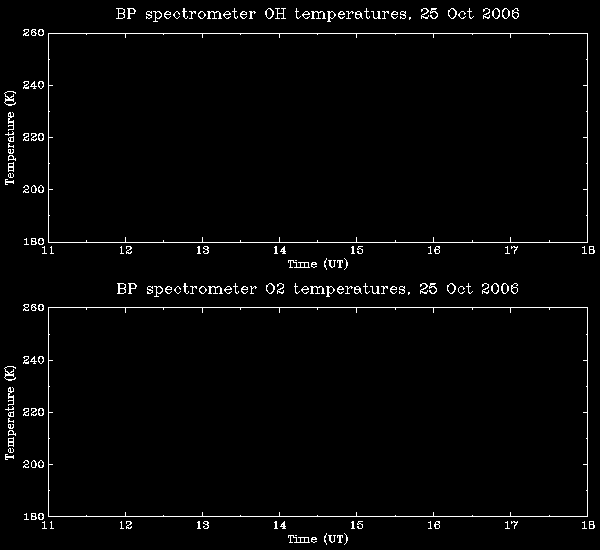
Task: Pick hour 17 on OH plot time axis
Action: [511, 250]
